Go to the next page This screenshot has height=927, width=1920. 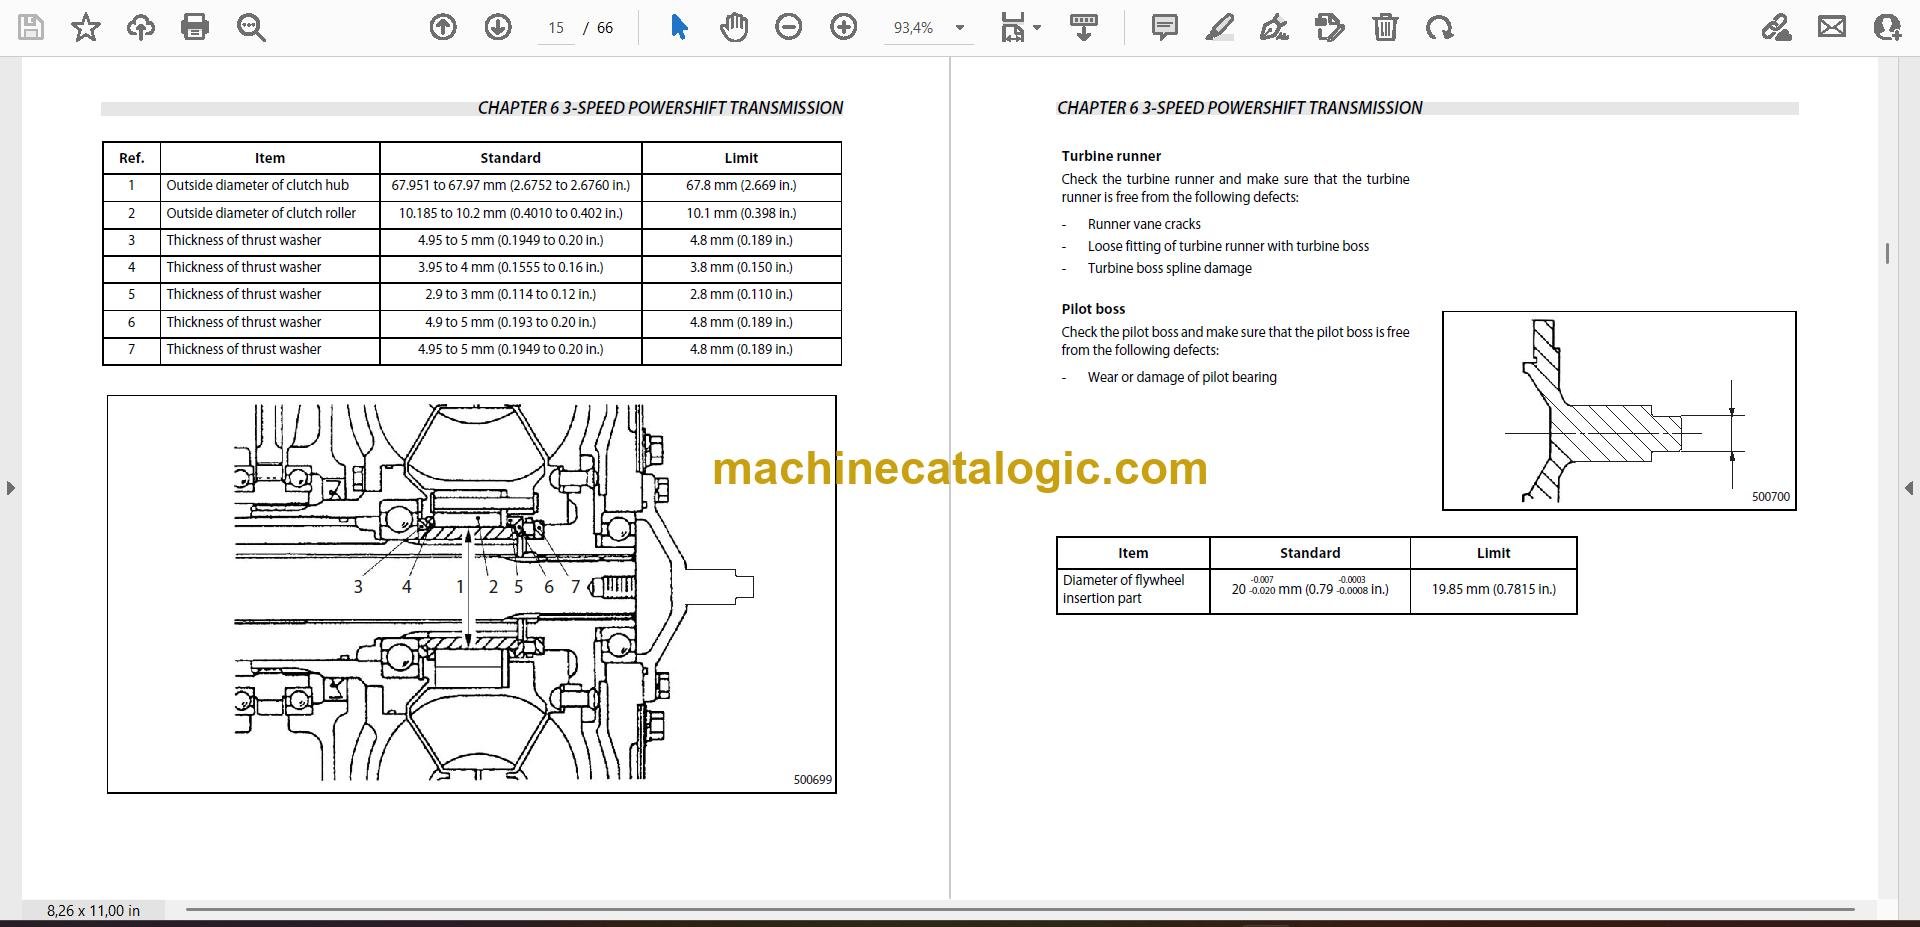coord(498,27)
